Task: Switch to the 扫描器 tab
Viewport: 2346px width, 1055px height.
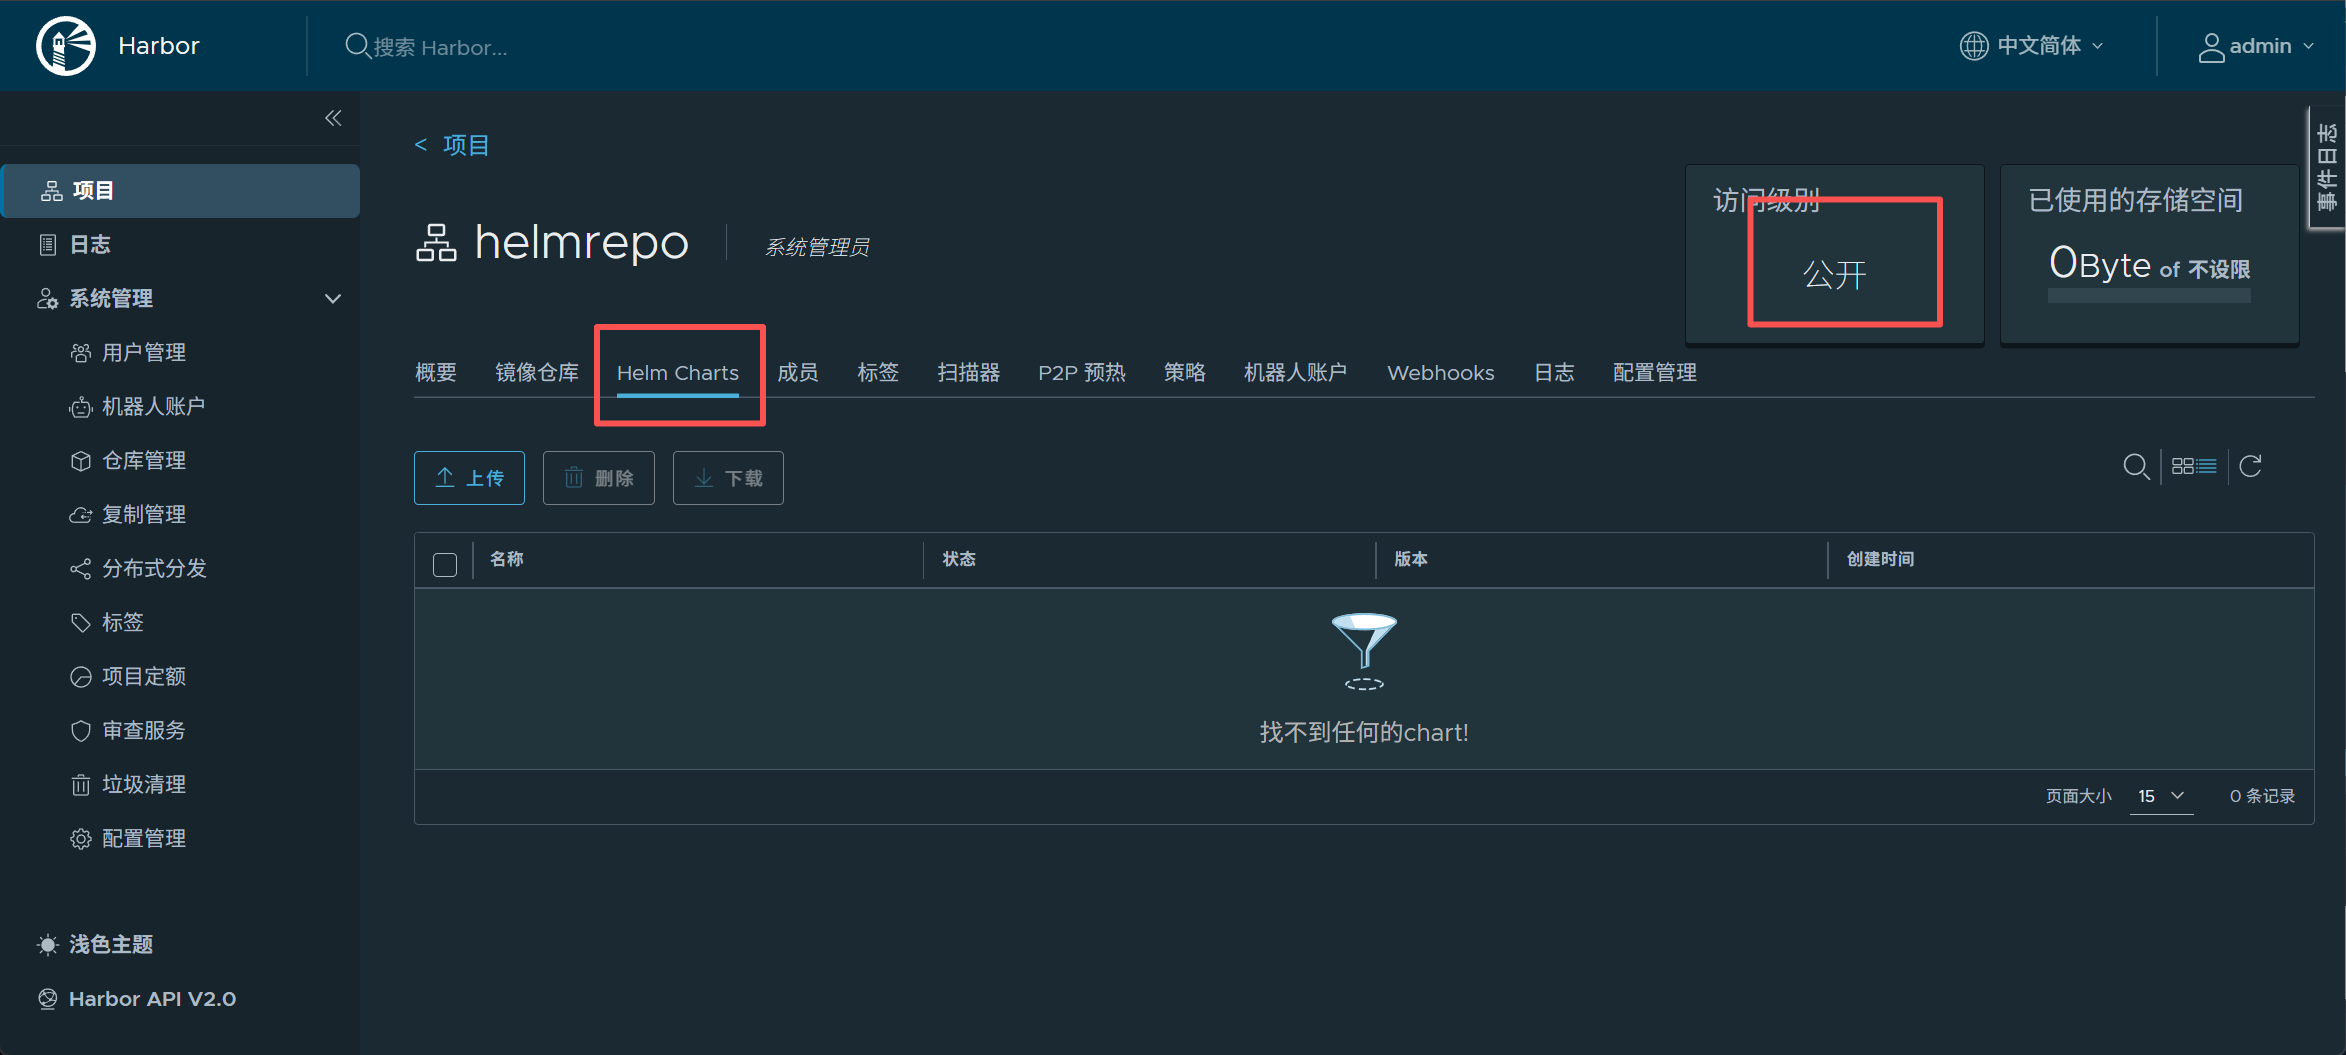Action: pyautogui.click(x=968, y=373)
